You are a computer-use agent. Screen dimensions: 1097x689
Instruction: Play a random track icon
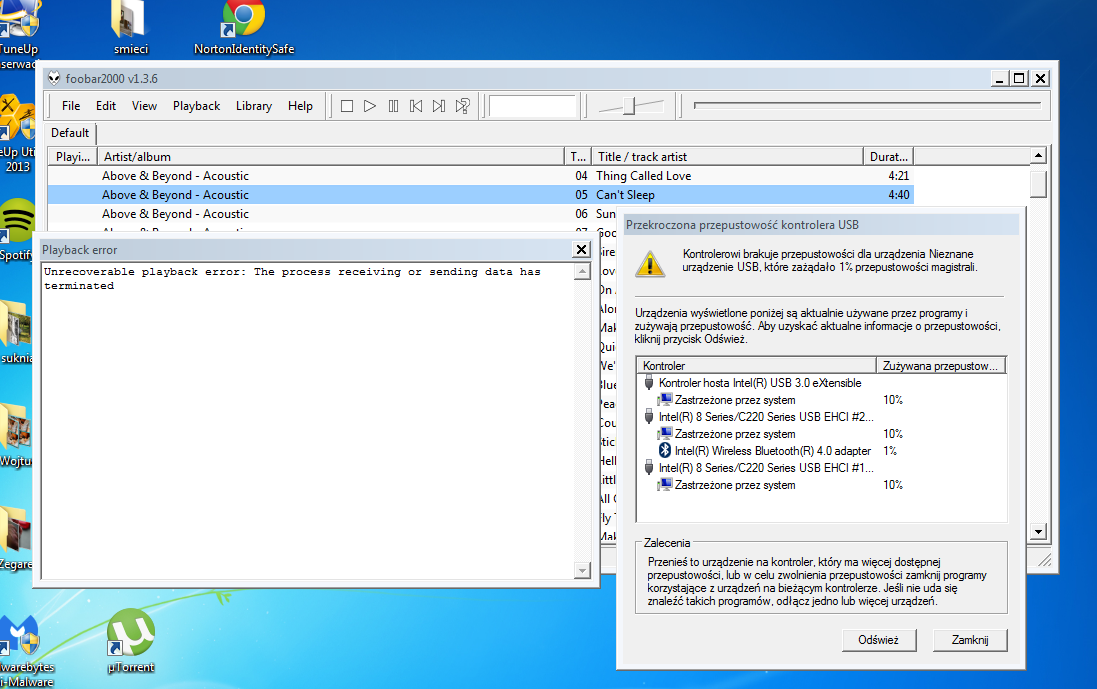462,106
